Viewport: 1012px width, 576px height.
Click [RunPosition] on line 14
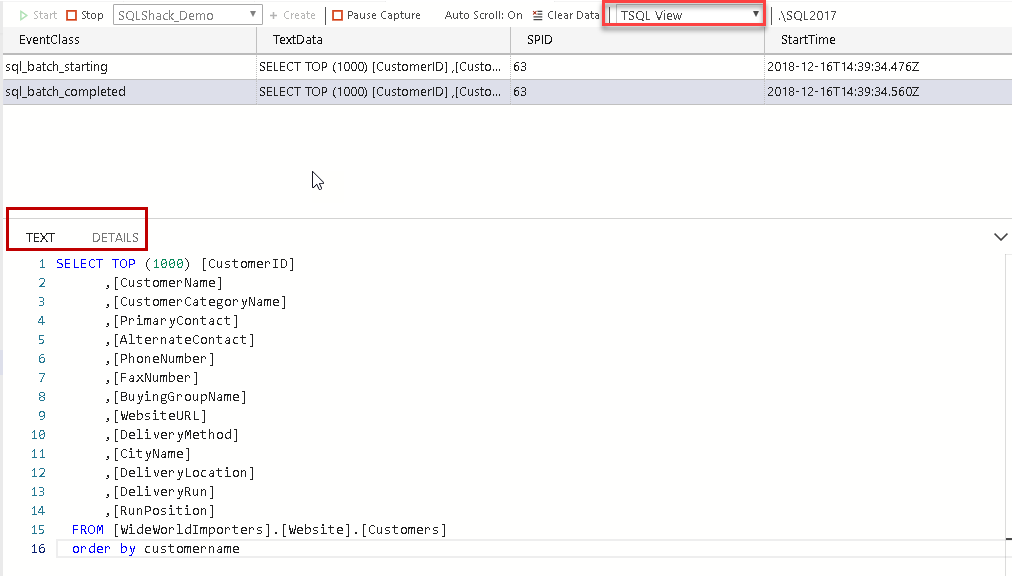(164, 511)
